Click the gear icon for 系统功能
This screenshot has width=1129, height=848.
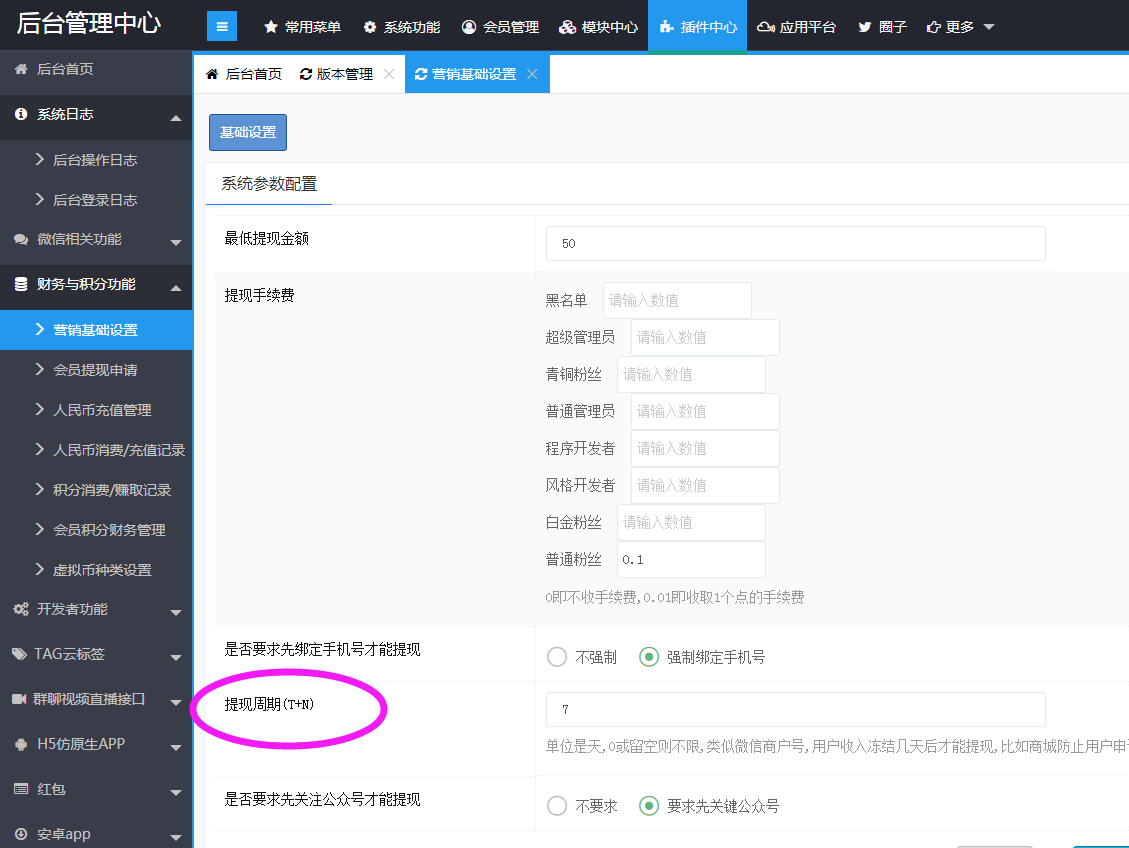370,27
